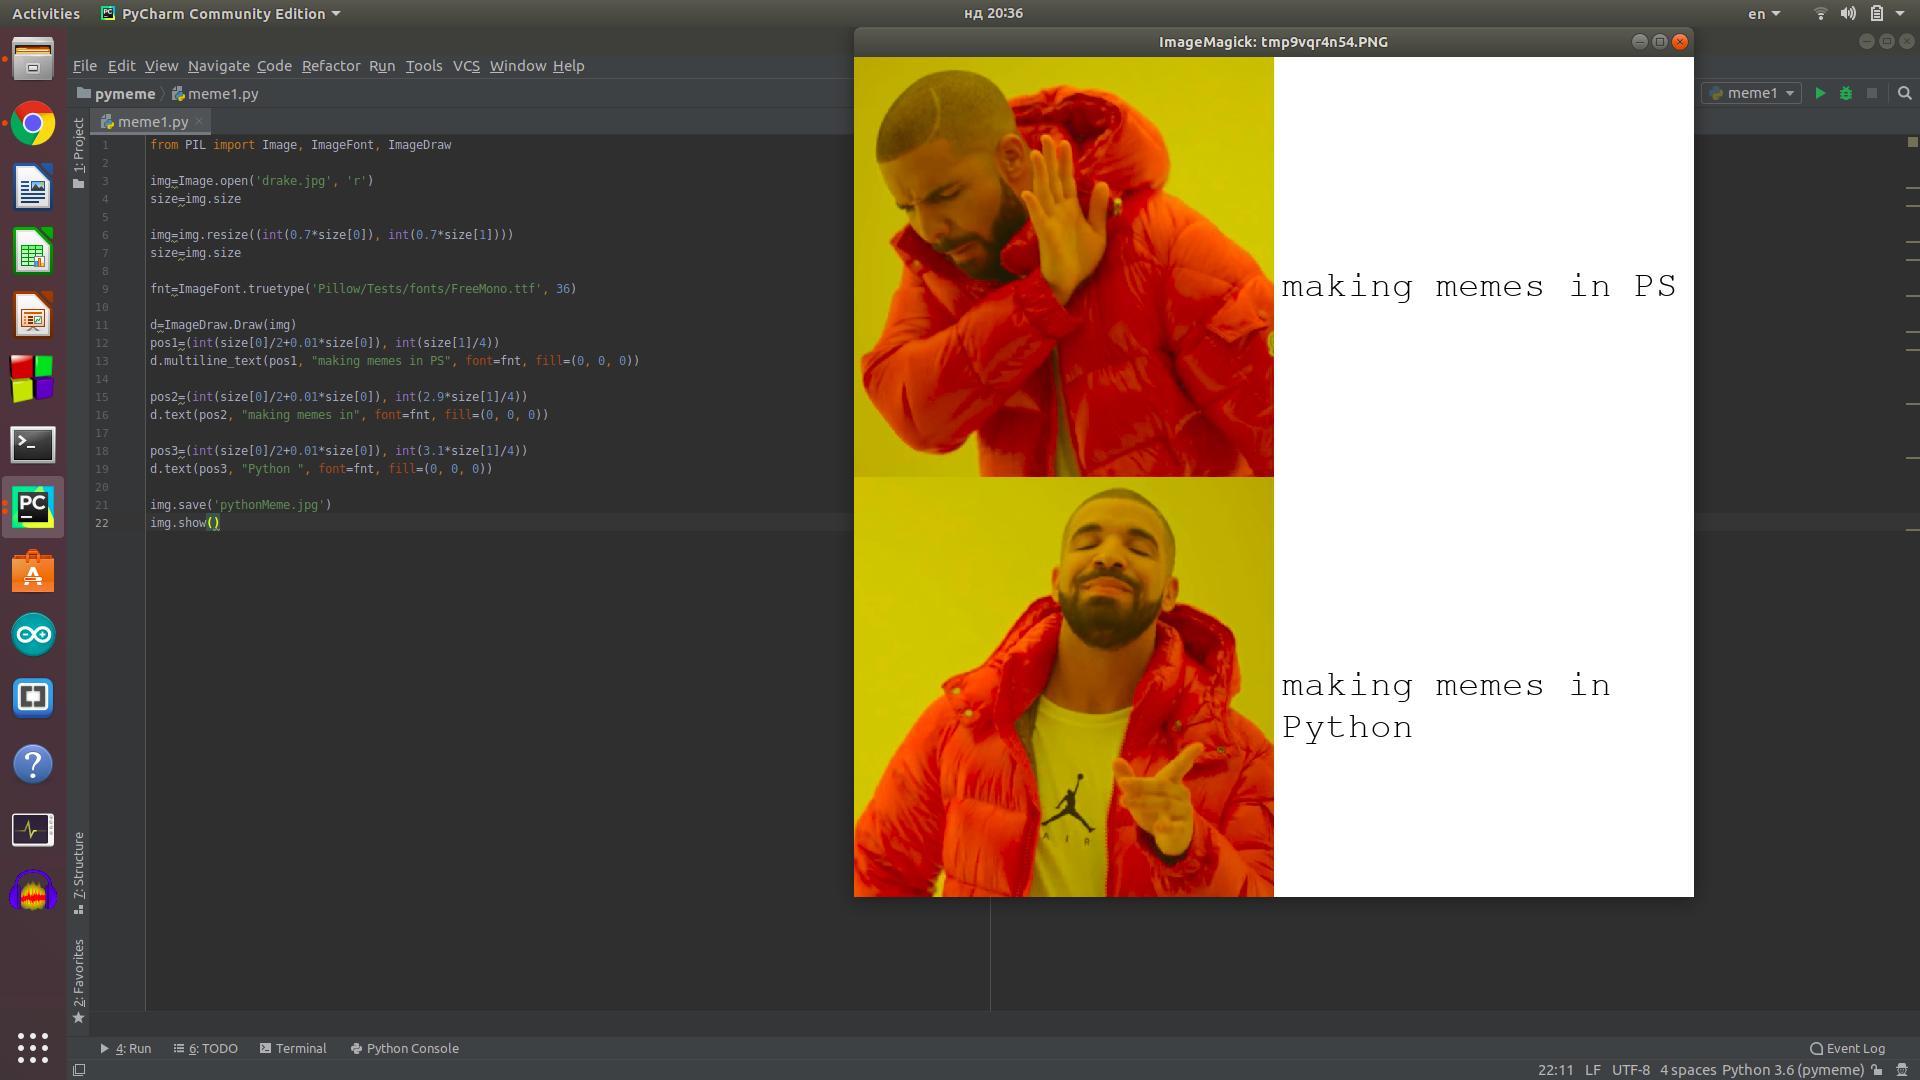Start debugging with the green bug icon
The height and width of the screenshot is (1080, 1920).
pos(1846,93)
